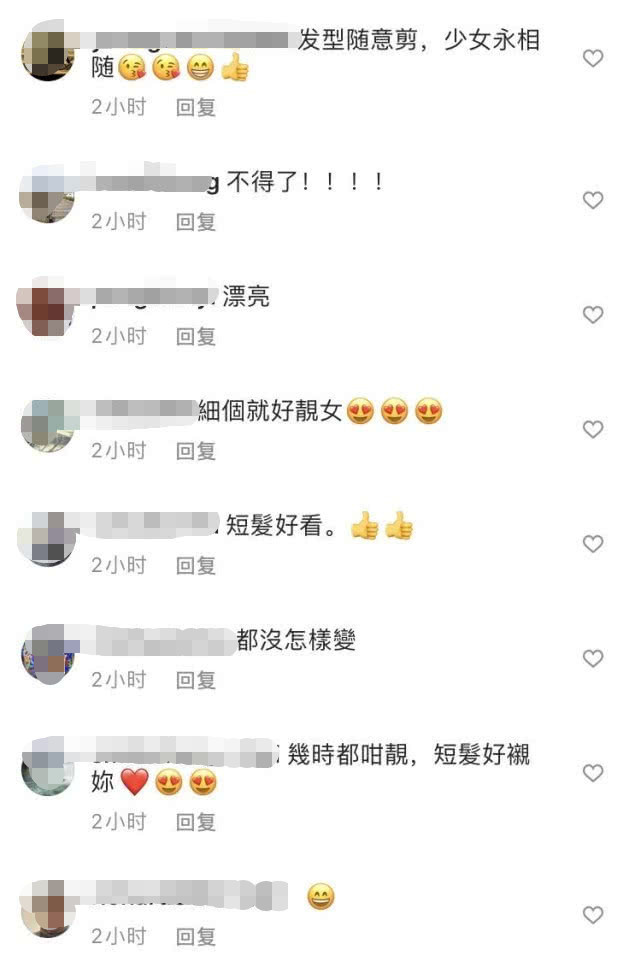View avatar of '短髮好看。' commenter
Screen dimensions: 640x977
pyautogui.click(x=48, y=540)
